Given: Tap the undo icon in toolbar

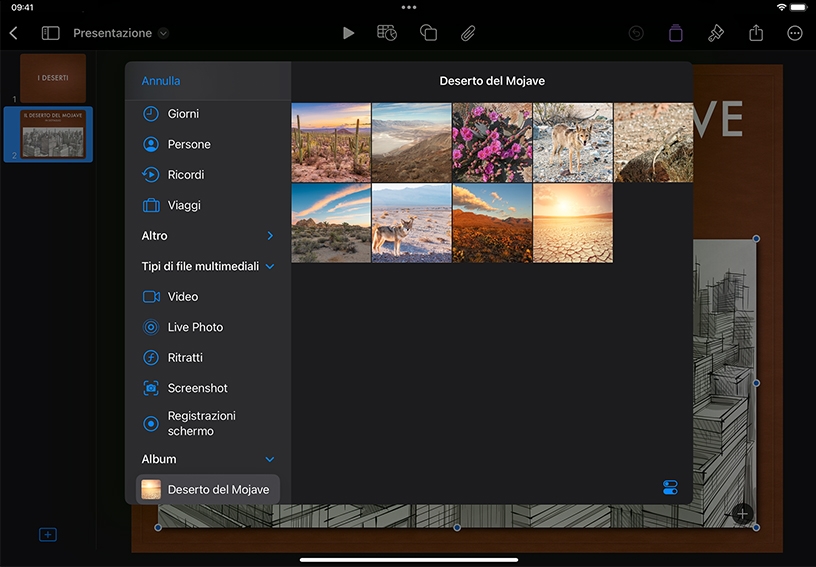Looking at the screenshot, I should 636,33.
